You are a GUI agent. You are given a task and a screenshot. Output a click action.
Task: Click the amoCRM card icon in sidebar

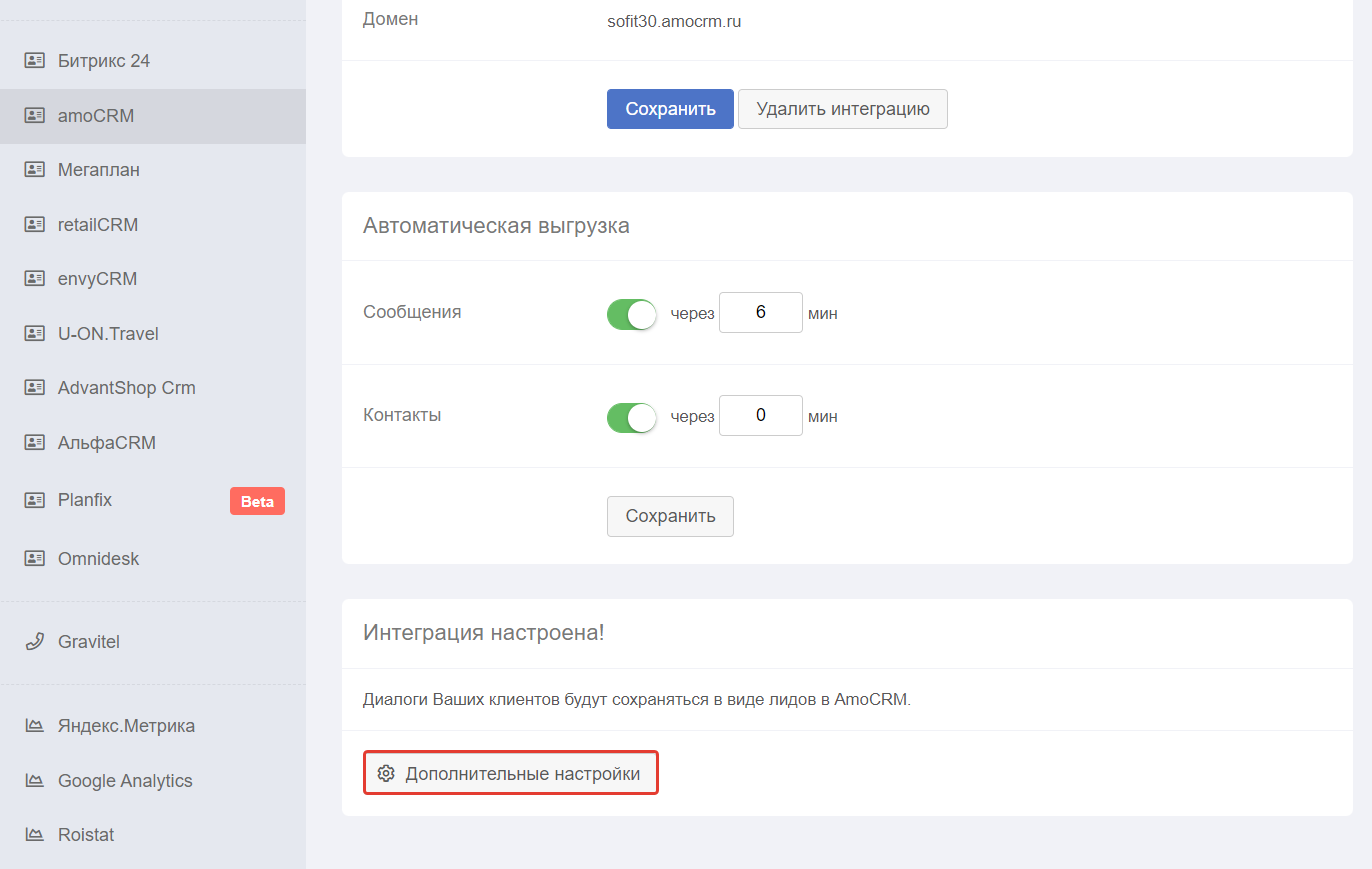35,116
